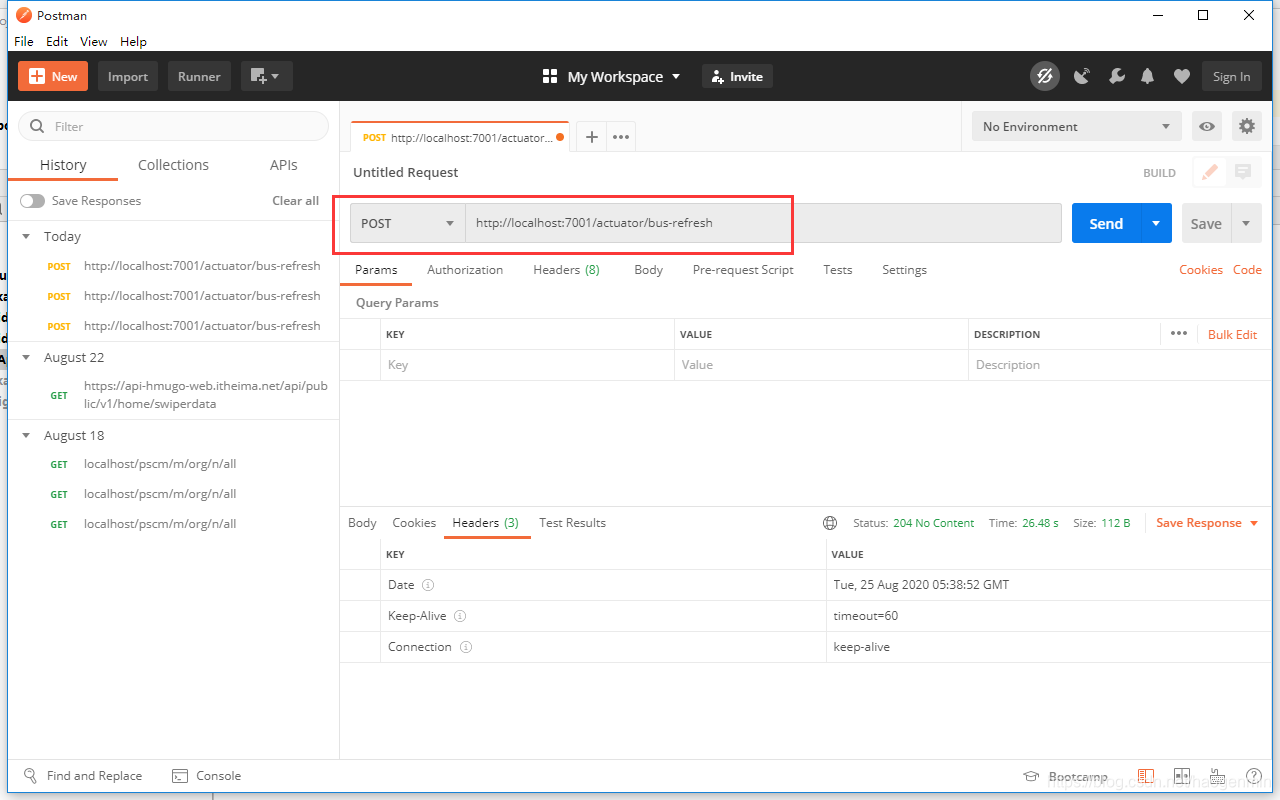Click the blue Send button
The image size is (1280, 800).
coord(1107,223)
